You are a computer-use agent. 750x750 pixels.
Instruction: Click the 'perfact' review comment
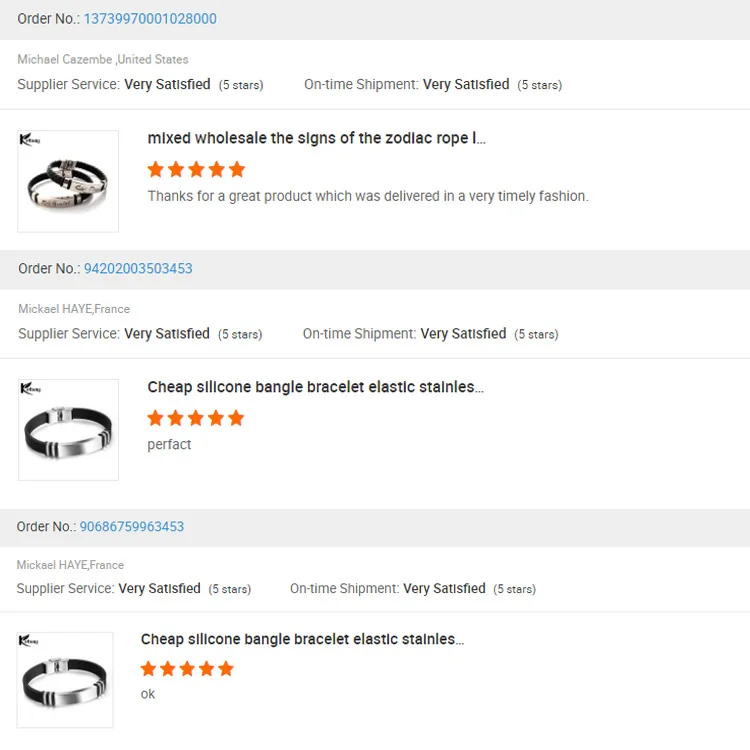pyautogui.click(x=169, y=444)
